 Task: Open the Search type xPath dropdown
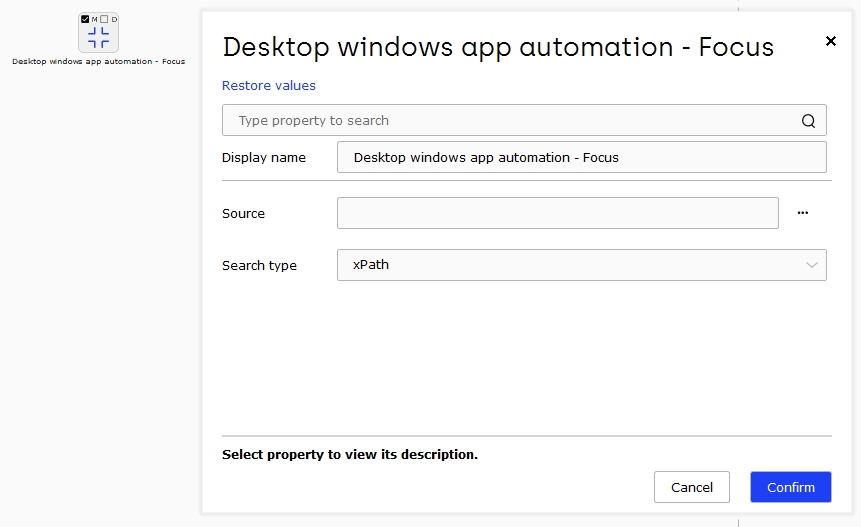coord(582,265)
